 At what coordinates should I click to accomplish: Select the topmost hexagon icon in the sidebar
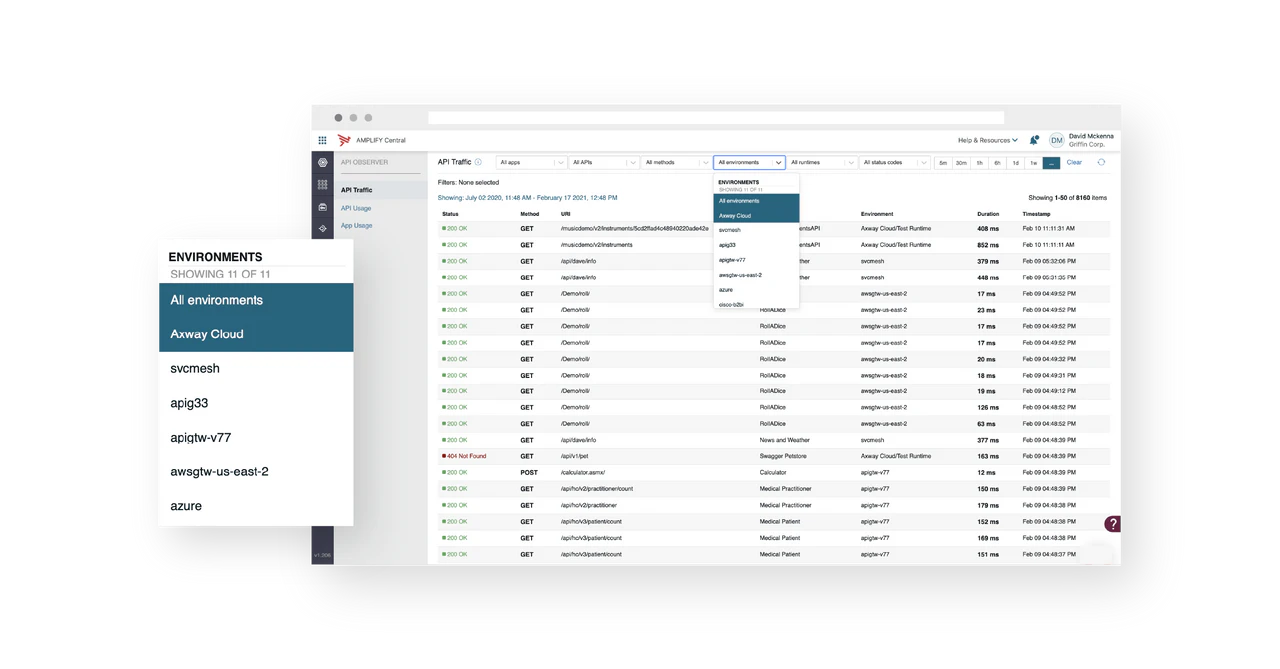coord(322,161)
